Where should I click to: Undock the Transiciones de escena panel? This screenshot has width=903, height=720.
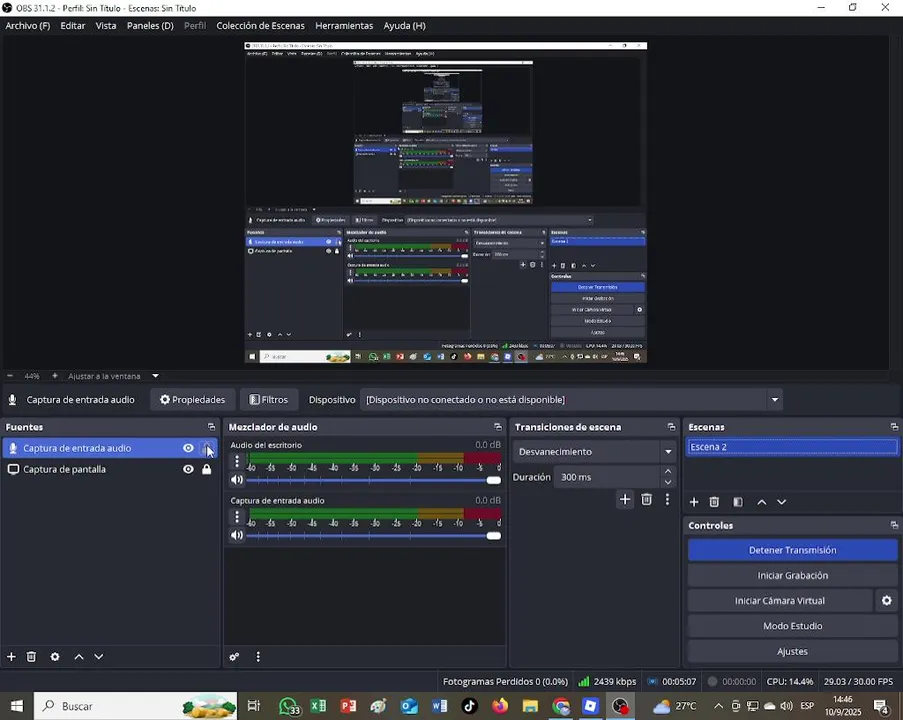pyautogui.click(x=671, y=427)
